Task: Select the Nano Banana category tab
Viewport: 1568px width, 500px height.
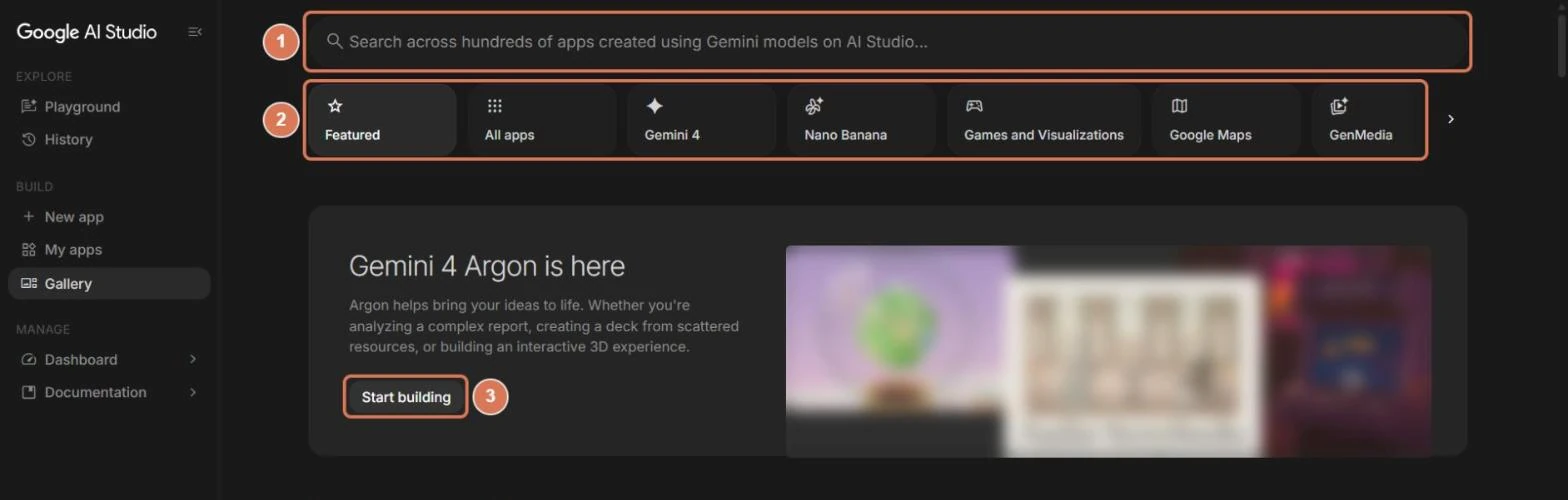Action: pos(861,120)
